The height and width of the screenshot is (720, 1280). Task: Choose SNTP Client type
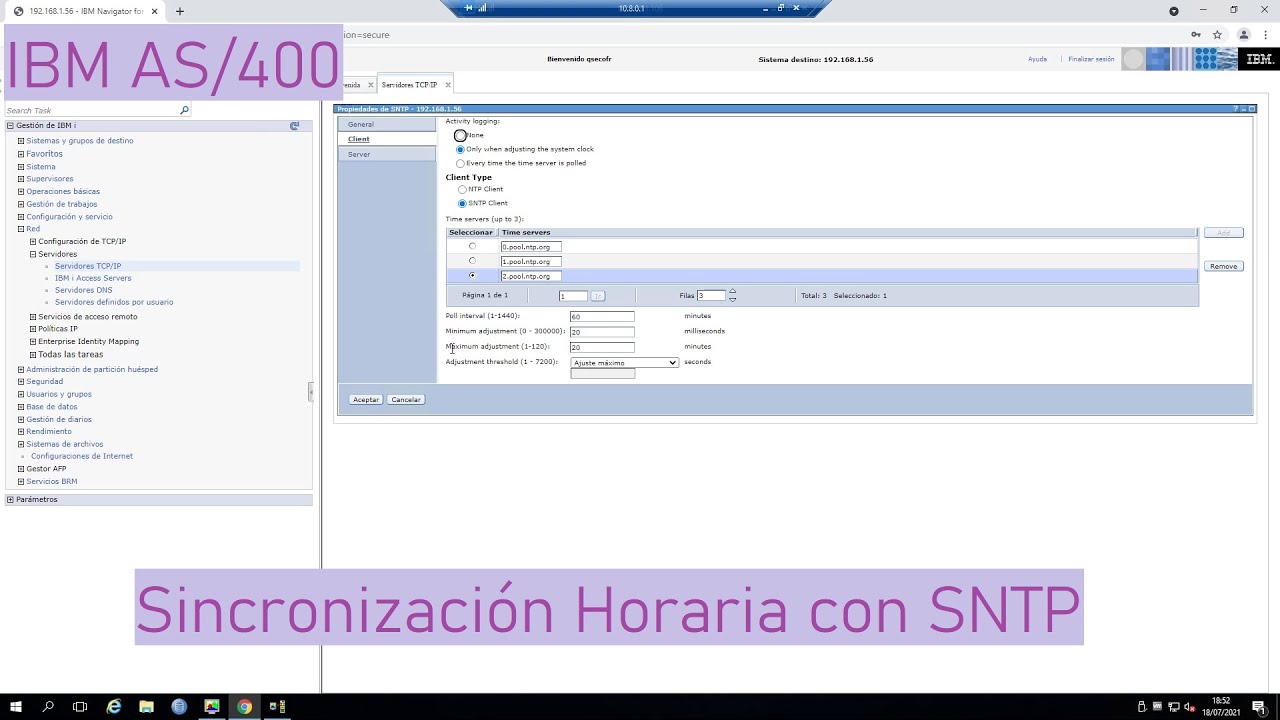click(462, 203)
